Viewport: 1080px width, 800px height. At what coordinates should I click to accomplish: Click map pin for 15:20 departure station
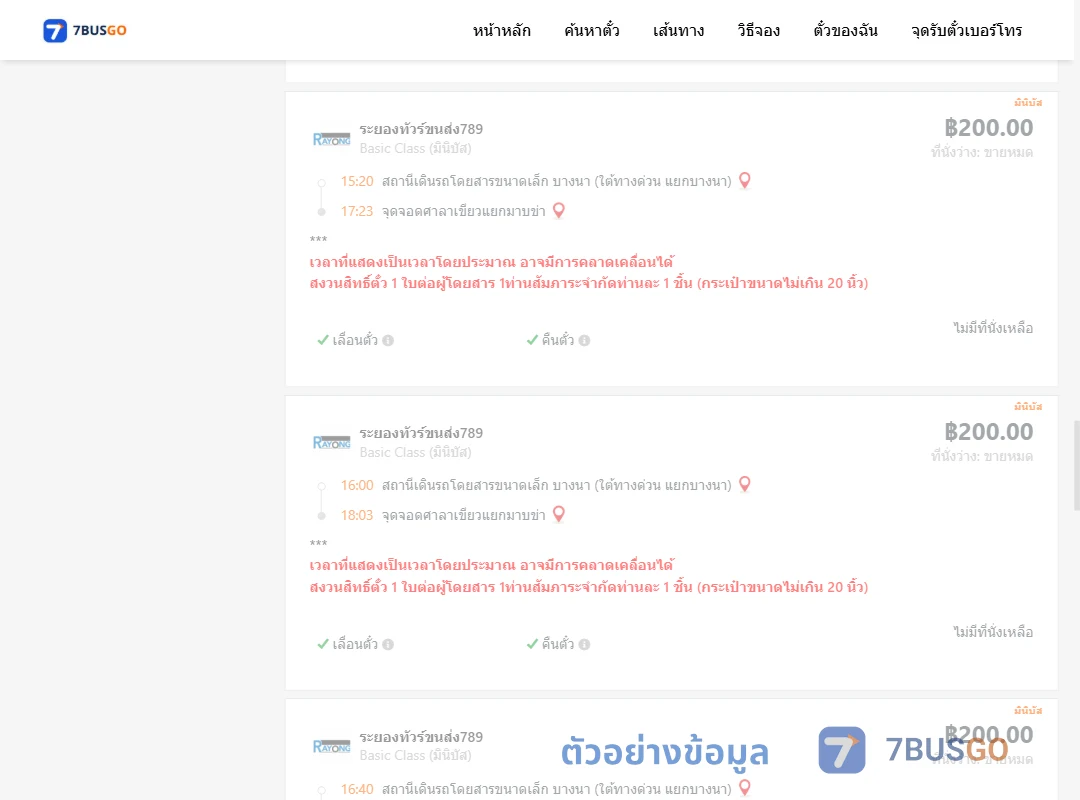[x=745, y=181]
